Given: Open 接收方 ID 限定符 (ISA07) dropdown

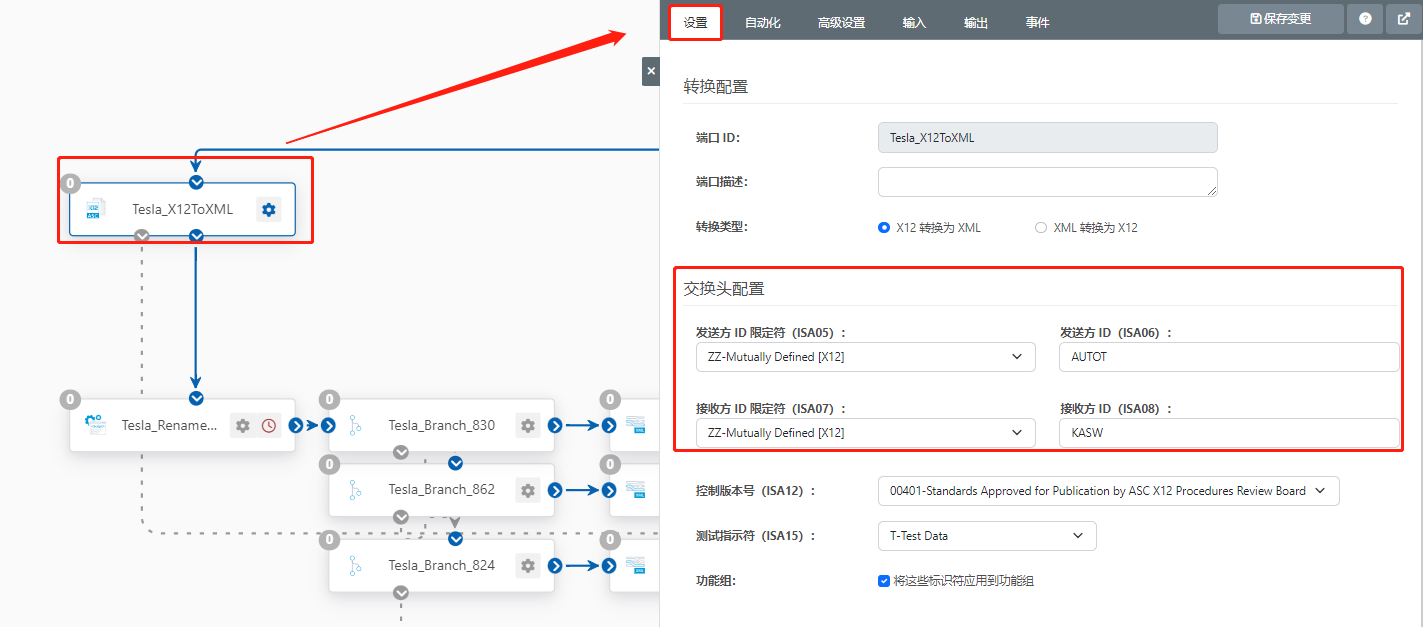Looking at the screenshot, I should click(865, 433).
